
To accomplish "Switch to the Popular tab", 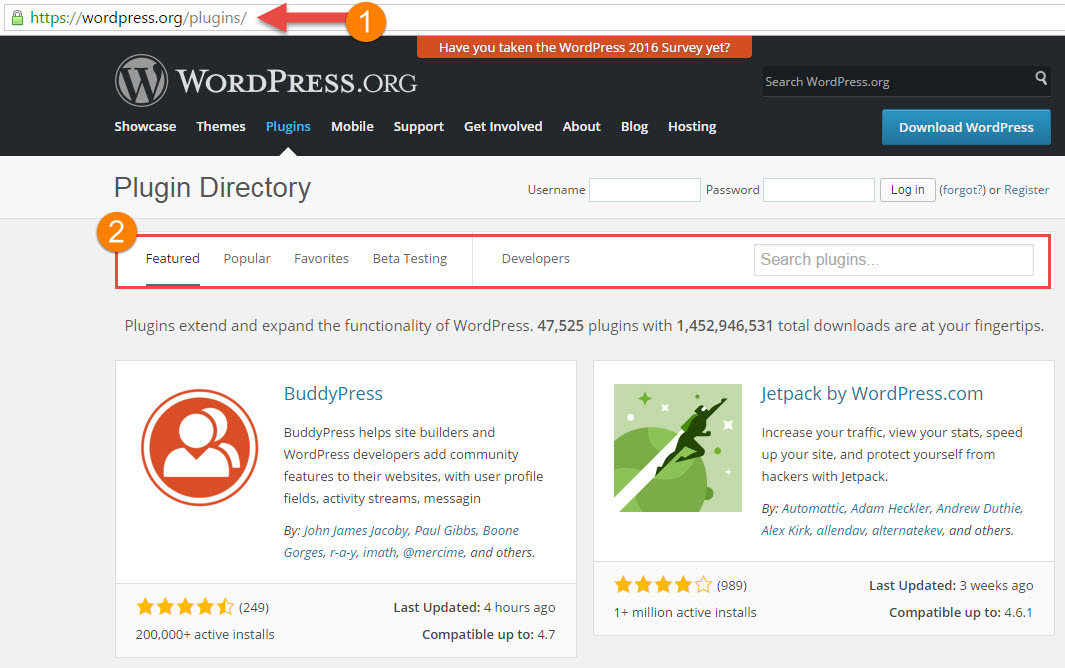I will click(x=246, y=258).
